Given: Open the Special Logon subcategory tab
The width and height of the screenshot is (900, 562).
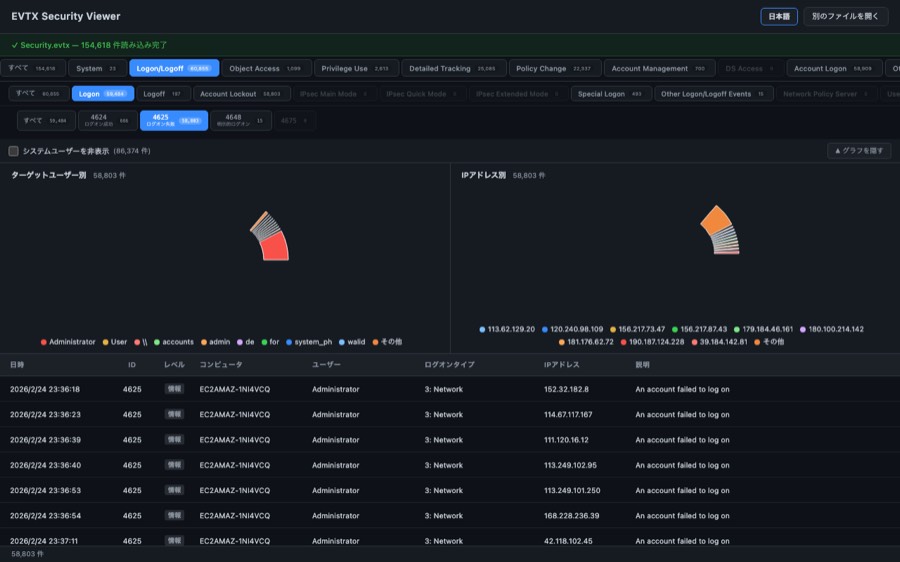Looking at the screenshot, I should pyautogui.click(x=611, y=94).
